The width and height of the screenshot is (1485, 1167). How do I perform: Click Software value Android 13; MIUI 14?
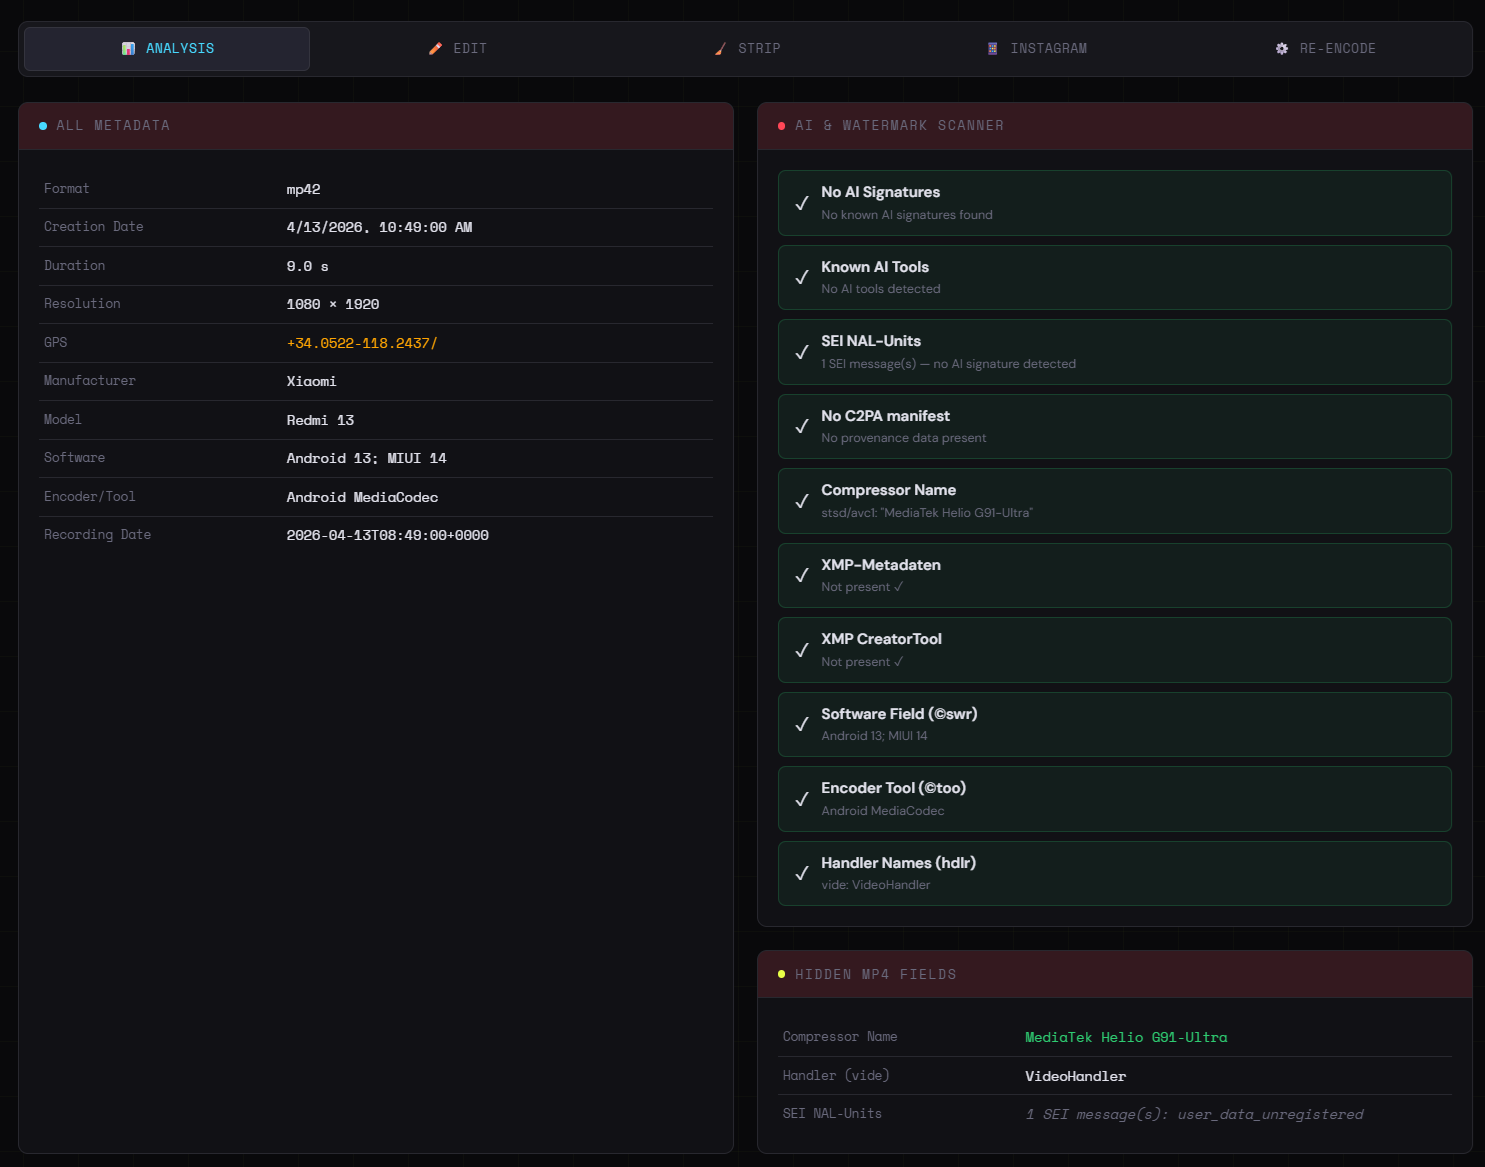pyautogui.click(x=367, y=459)
